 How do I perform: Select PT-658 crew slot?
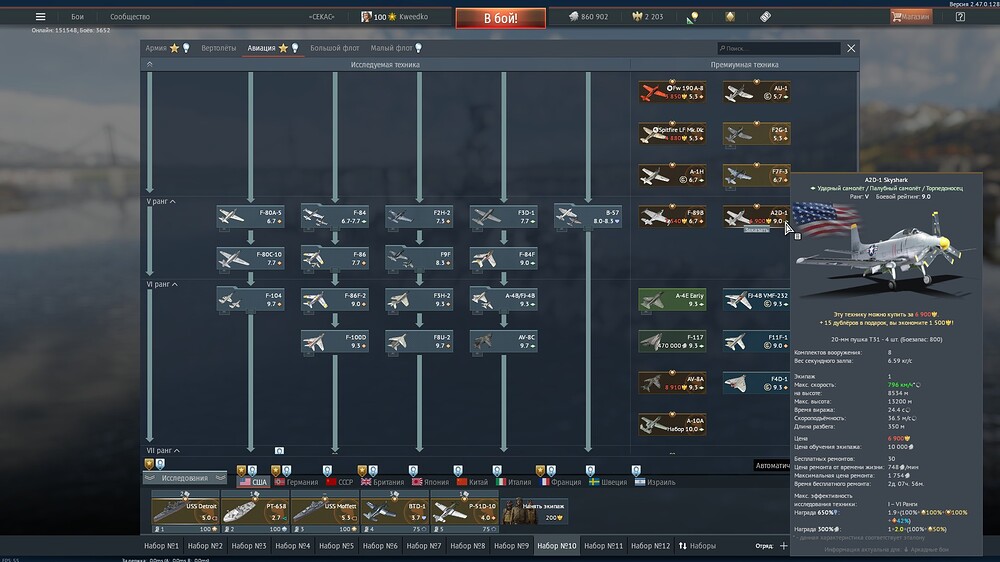[x=255, y=512]
